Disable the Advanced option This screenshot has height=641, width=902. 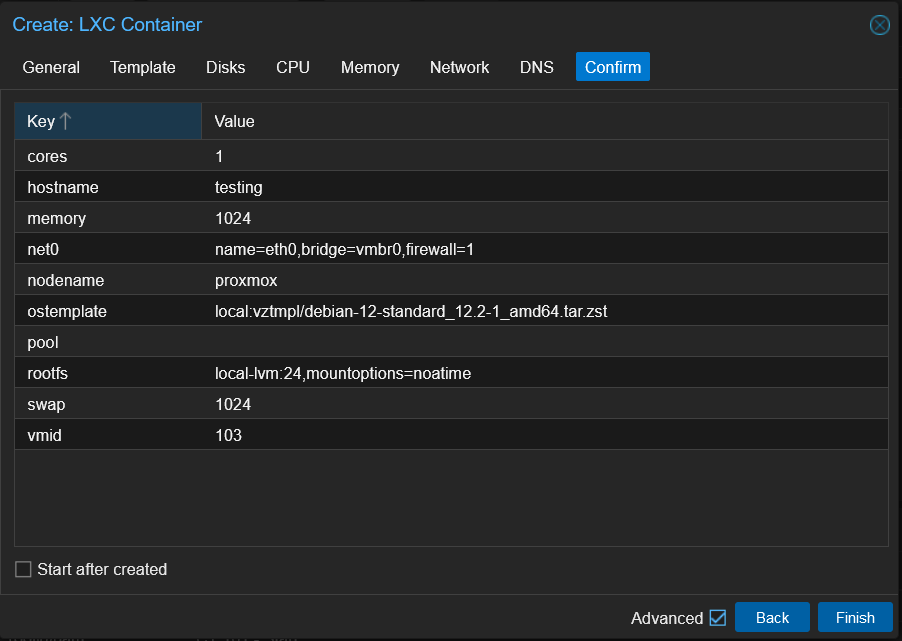[719, 617]
